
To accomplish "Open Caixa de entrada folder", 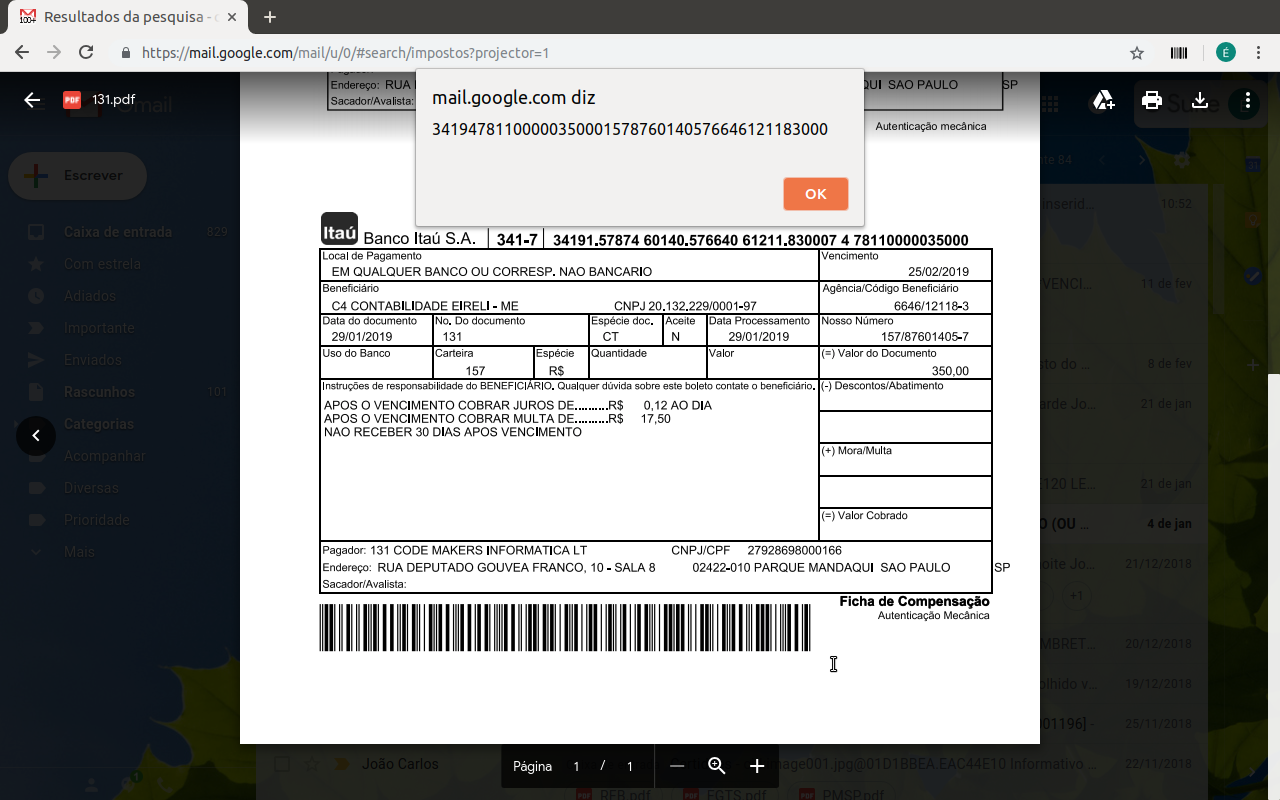I will [x=118, y=232].
